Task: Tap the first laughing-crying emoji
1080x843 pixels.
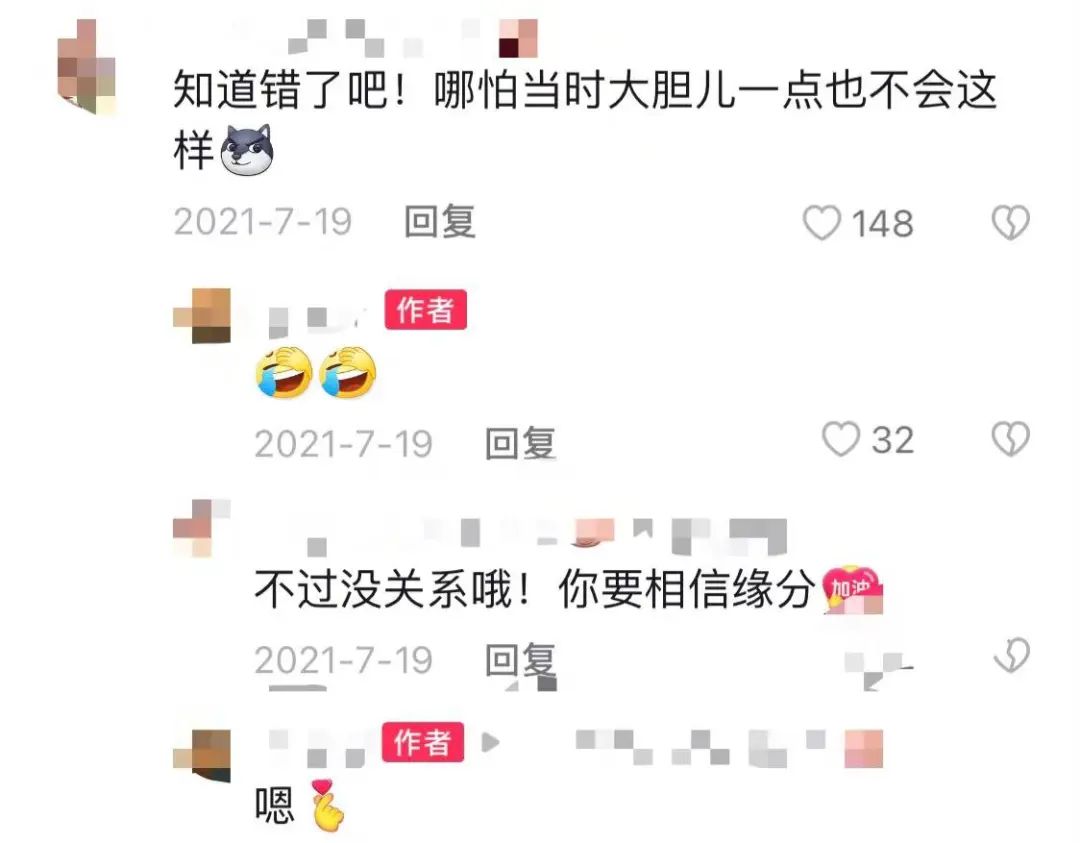Action: click(x=284, y=373)
